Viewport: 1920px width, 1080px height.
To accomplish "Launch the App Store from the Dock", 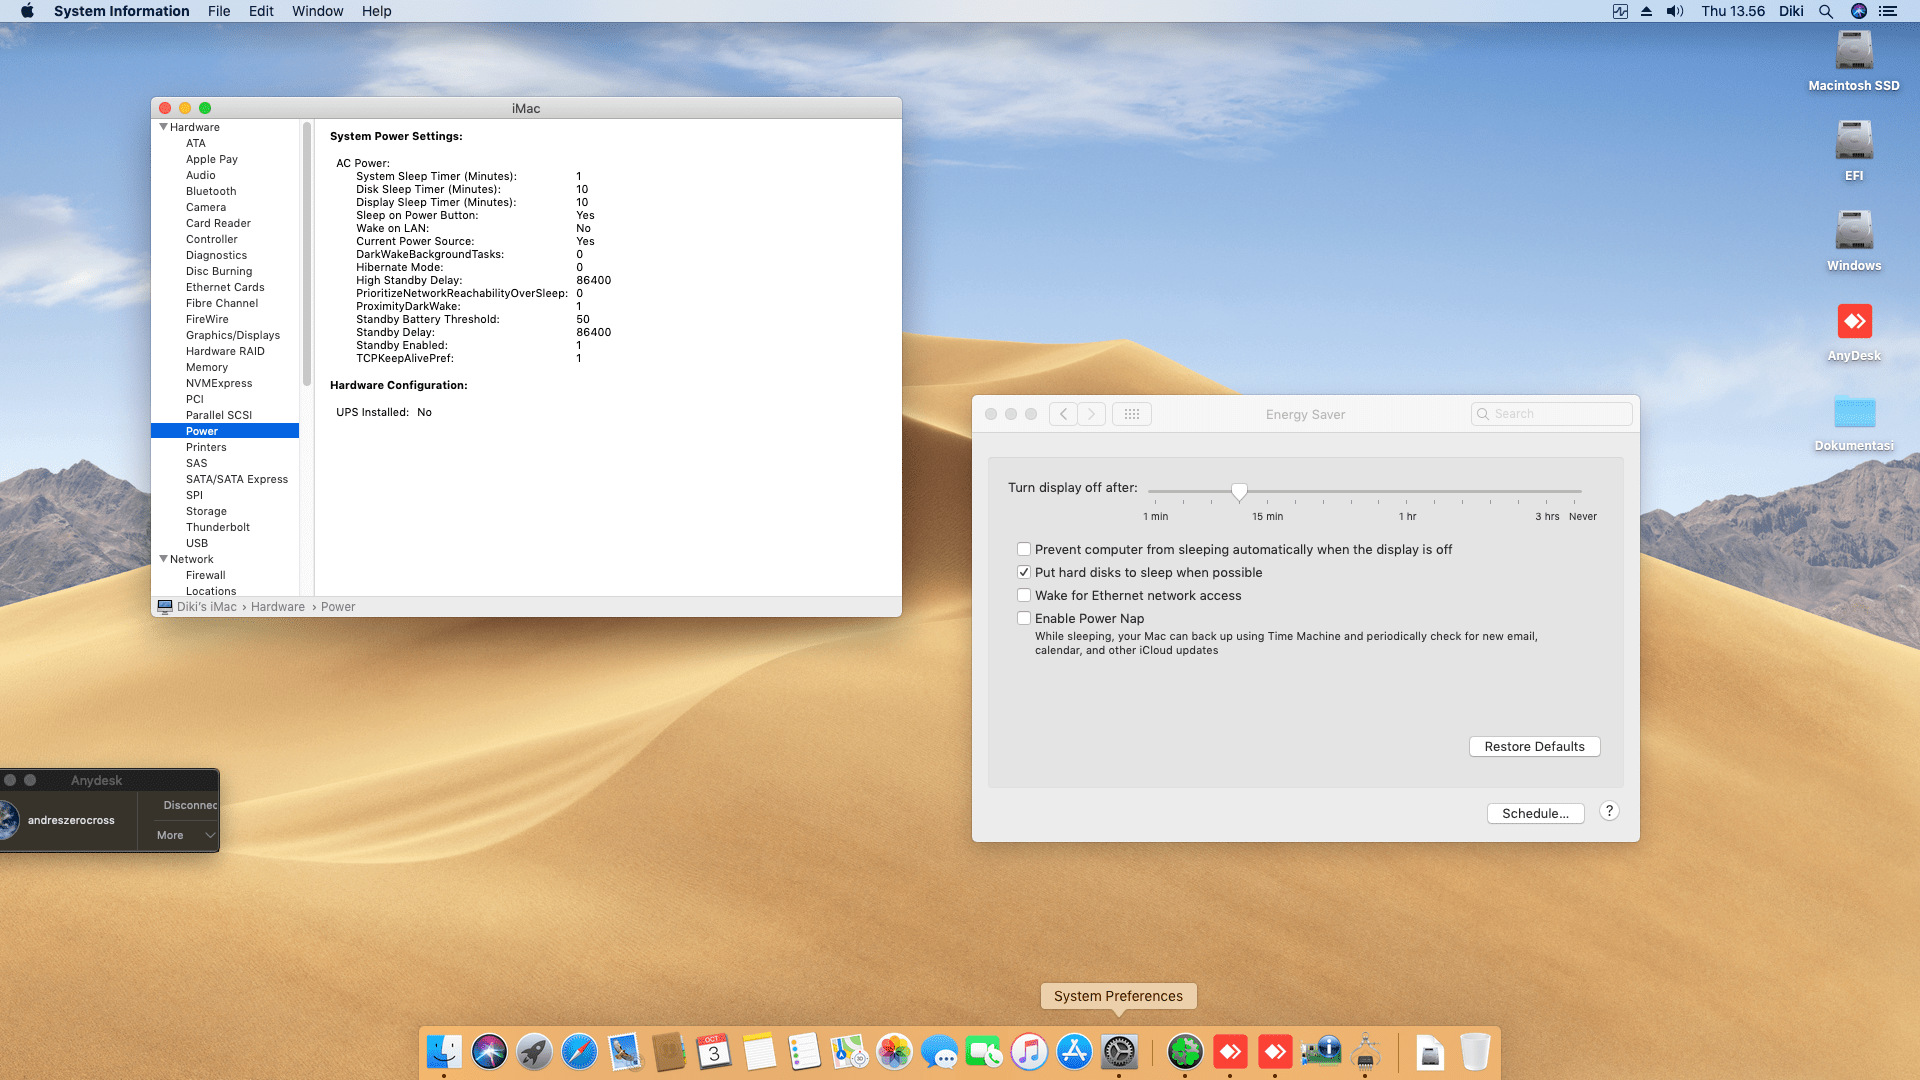I will tap(1074, 1052).
